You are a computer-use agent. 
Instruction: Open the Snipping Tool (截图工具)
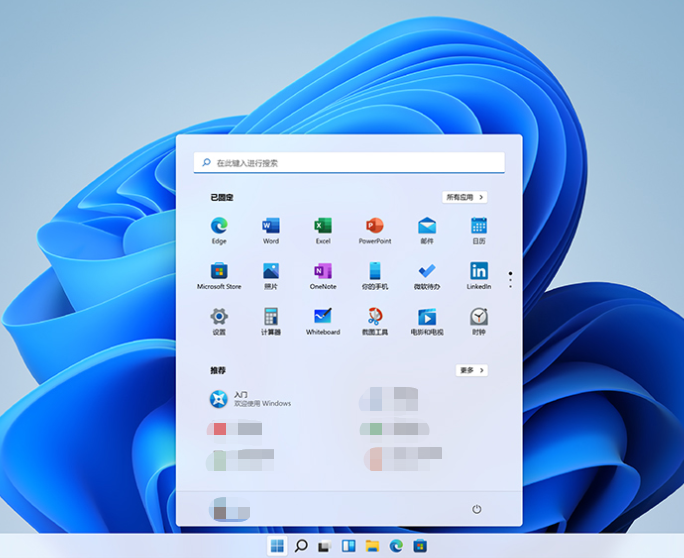click(x=375, y=322)
